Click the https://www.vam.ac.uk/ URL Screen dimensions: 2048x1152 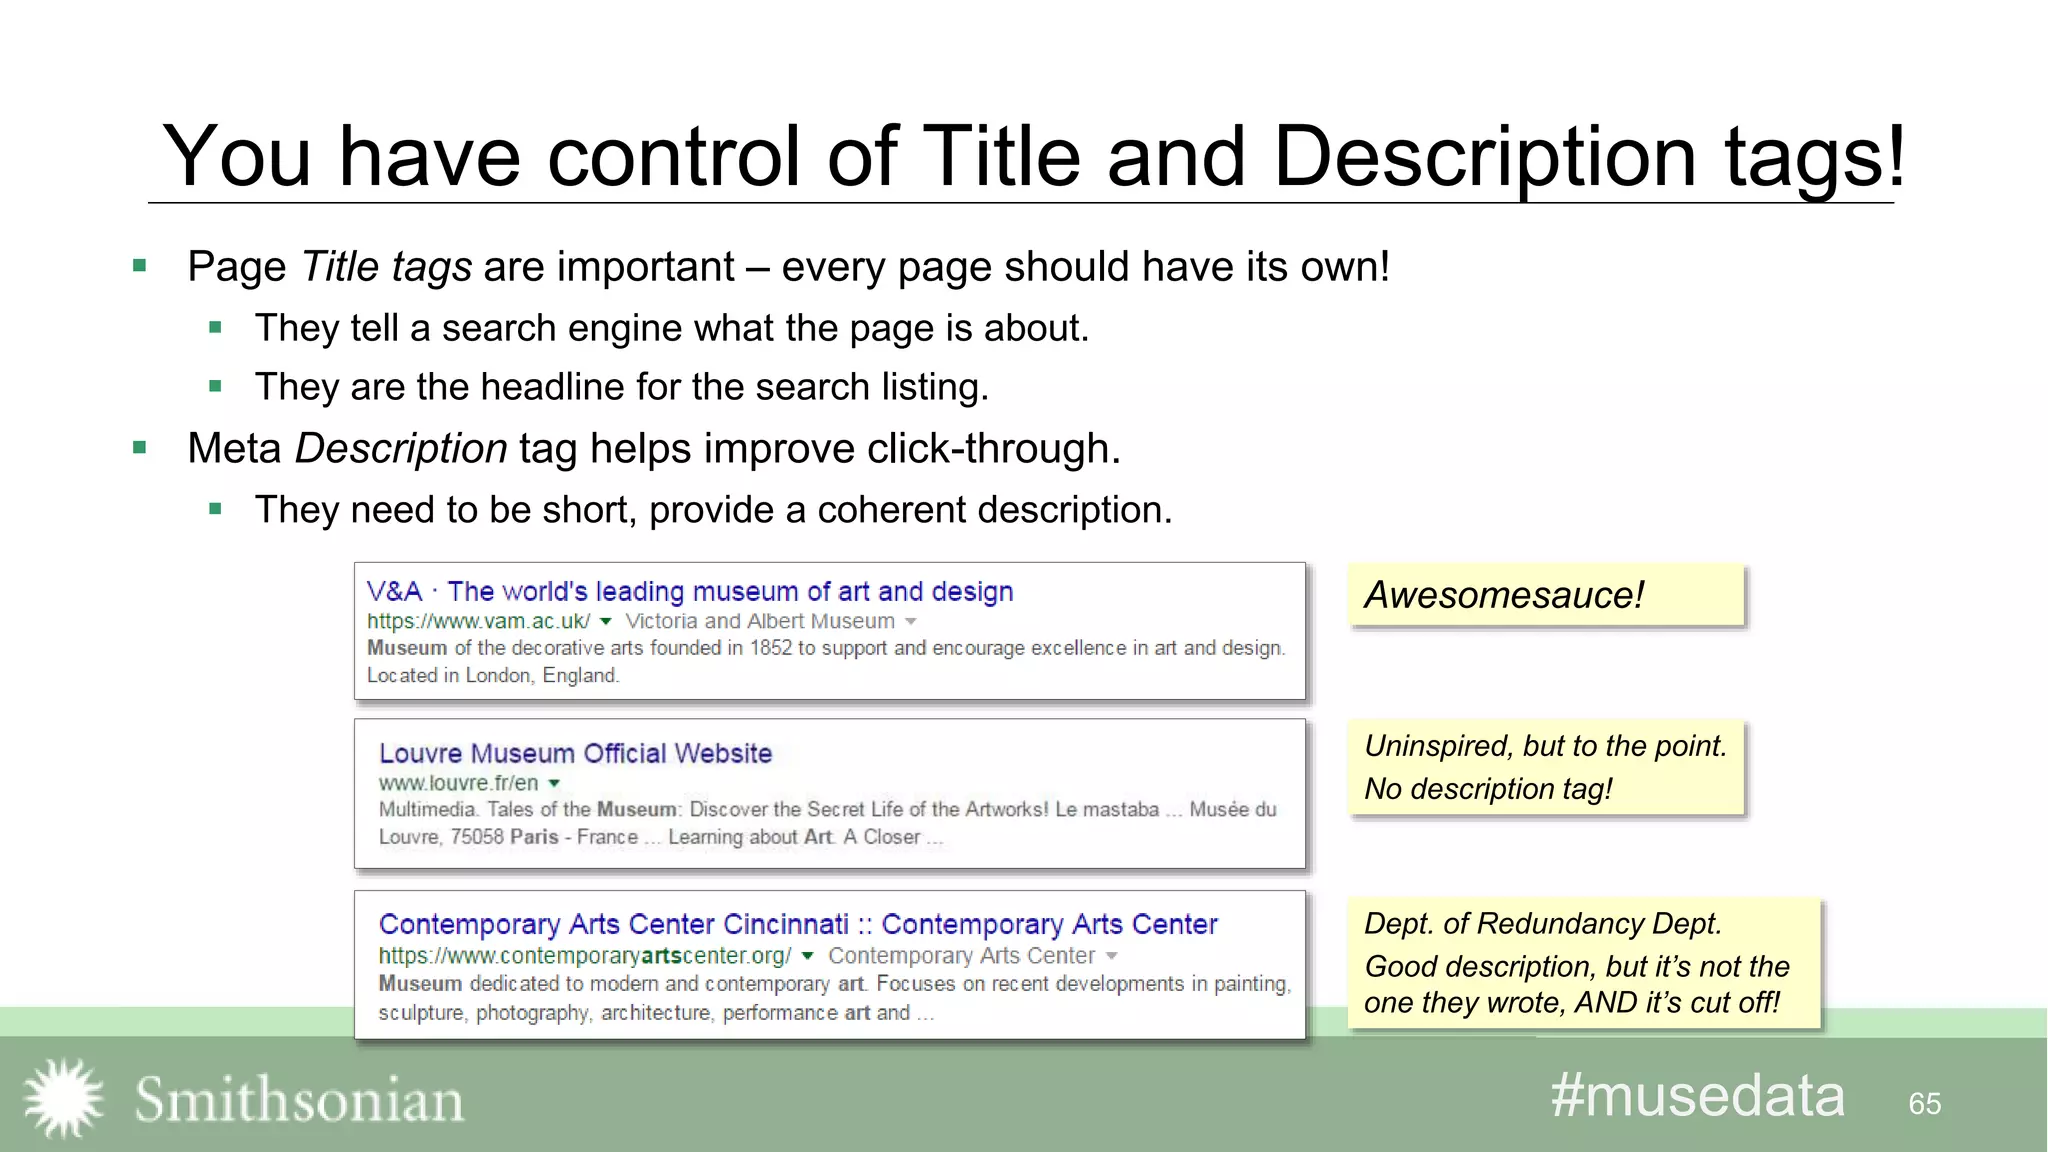[478, 621]
